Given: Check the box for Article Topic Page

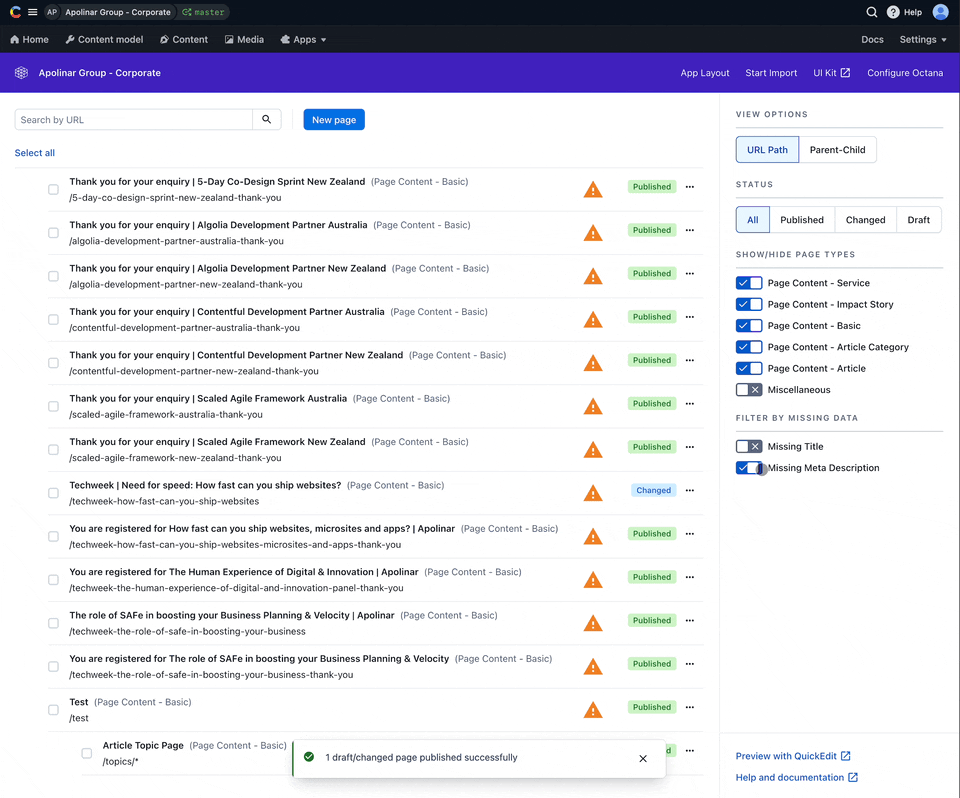Looking at the screenshot, I should pos(87,753).
